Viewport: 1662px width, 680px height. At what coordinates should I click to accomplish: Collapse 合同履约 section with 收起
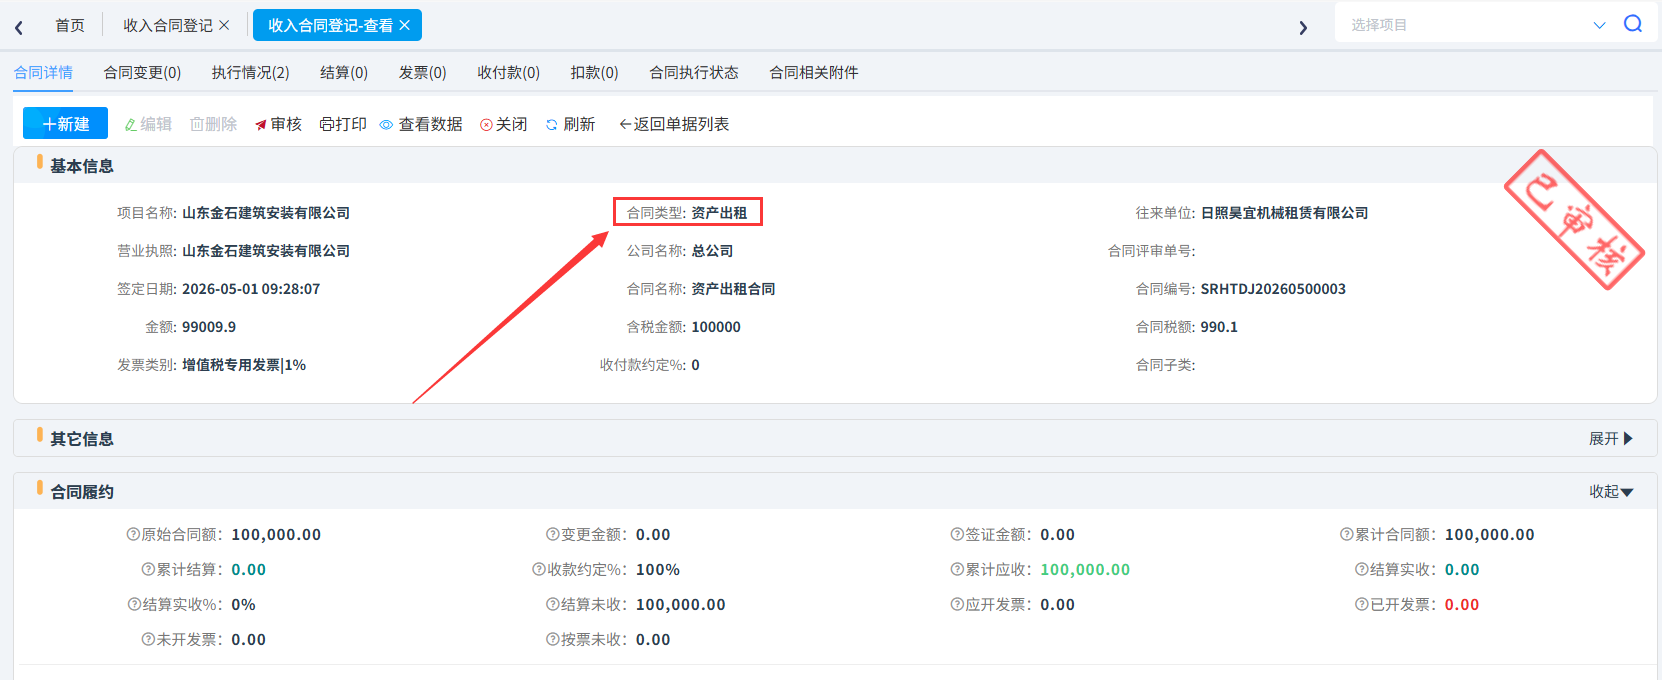1610,491
